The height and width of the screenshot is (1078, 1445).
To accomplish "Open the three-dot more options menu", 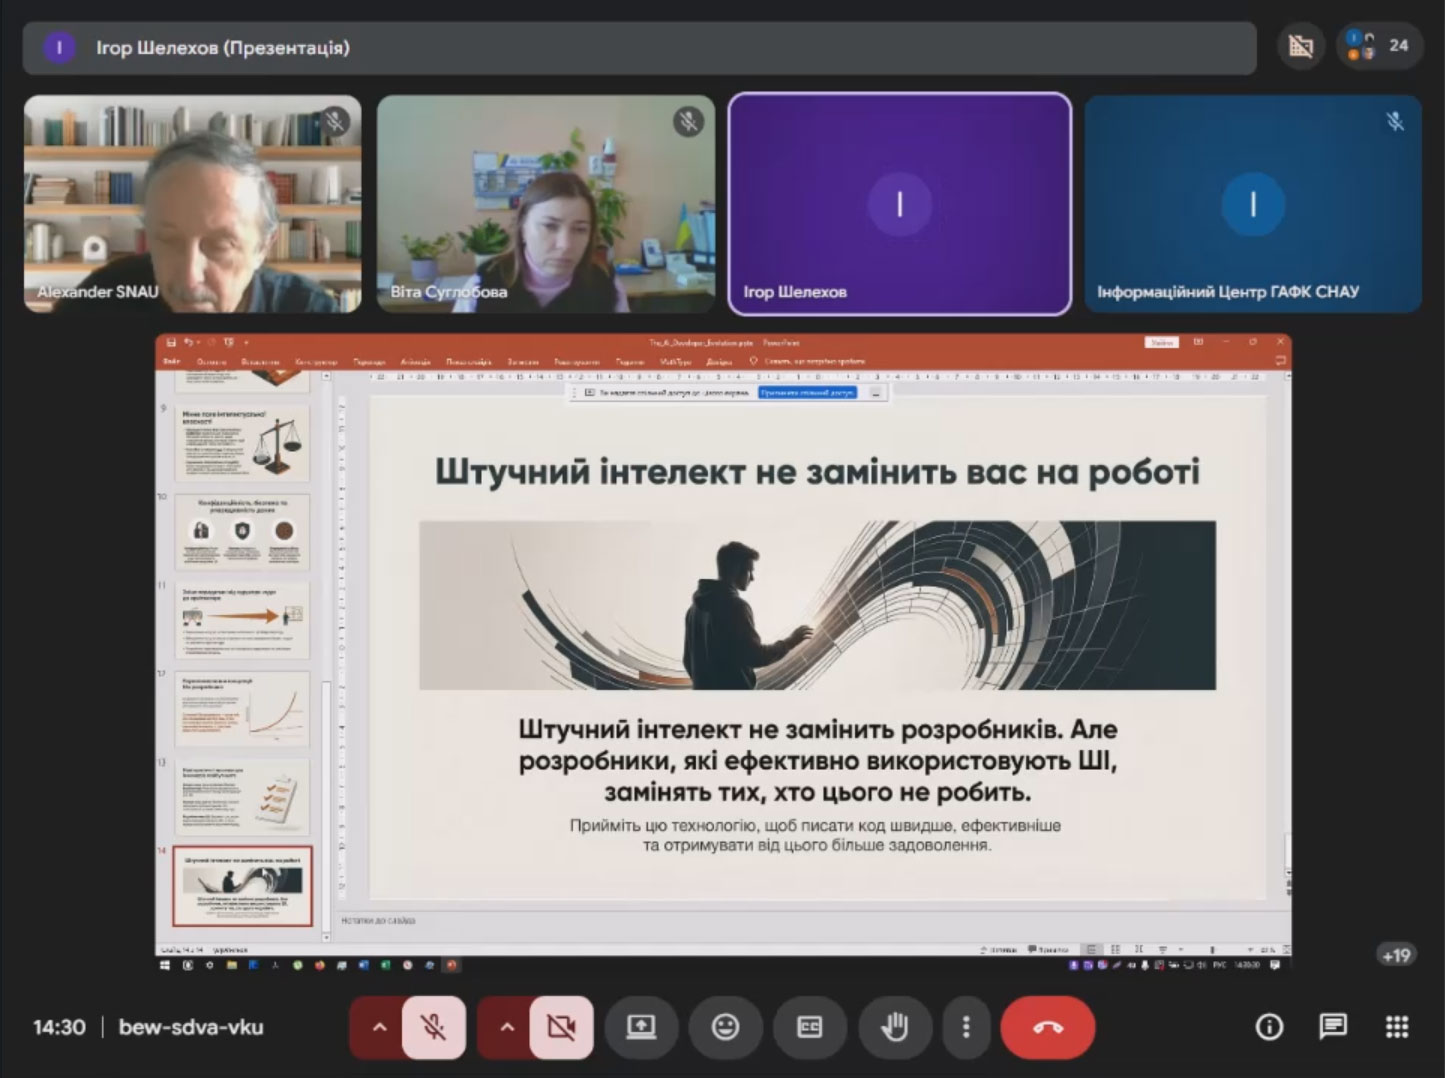I will coord(965,1027).
